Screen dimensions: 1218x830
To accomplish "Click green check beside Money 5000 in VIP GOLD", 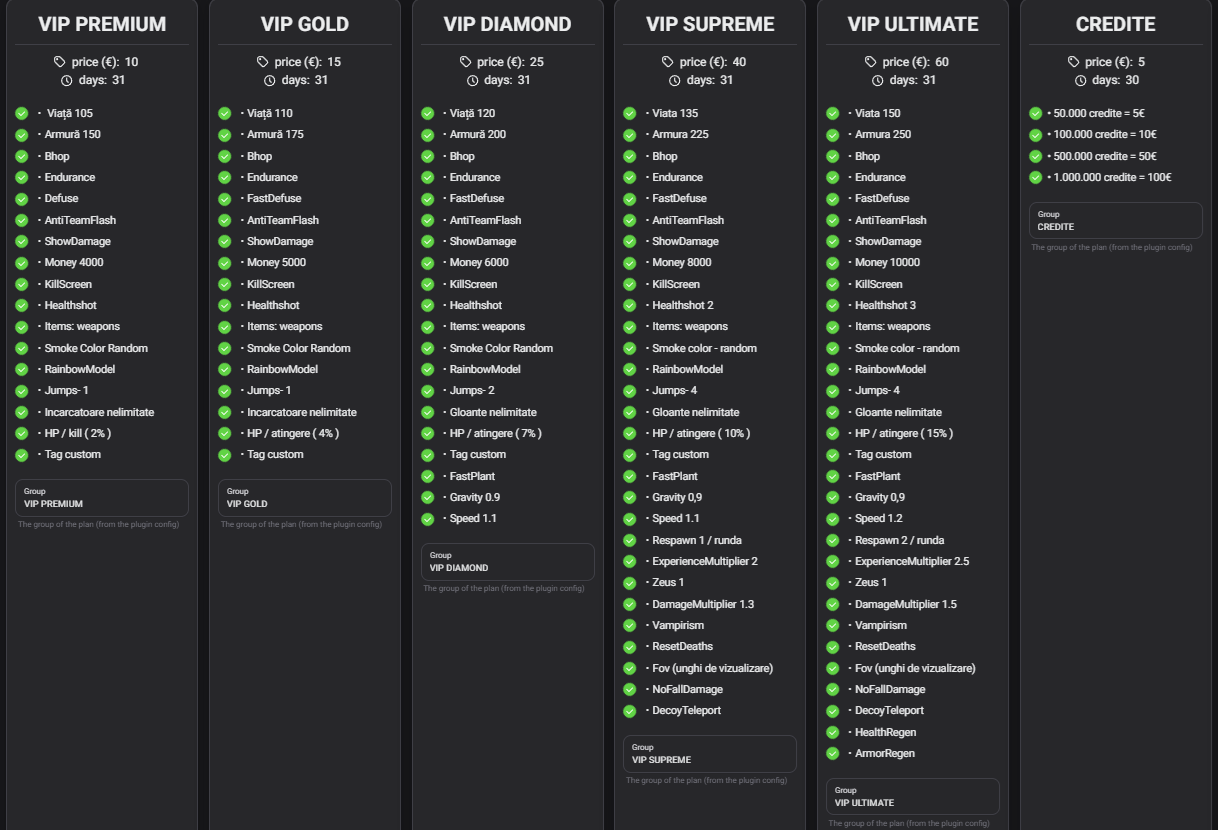I will (x=225, y=263).
